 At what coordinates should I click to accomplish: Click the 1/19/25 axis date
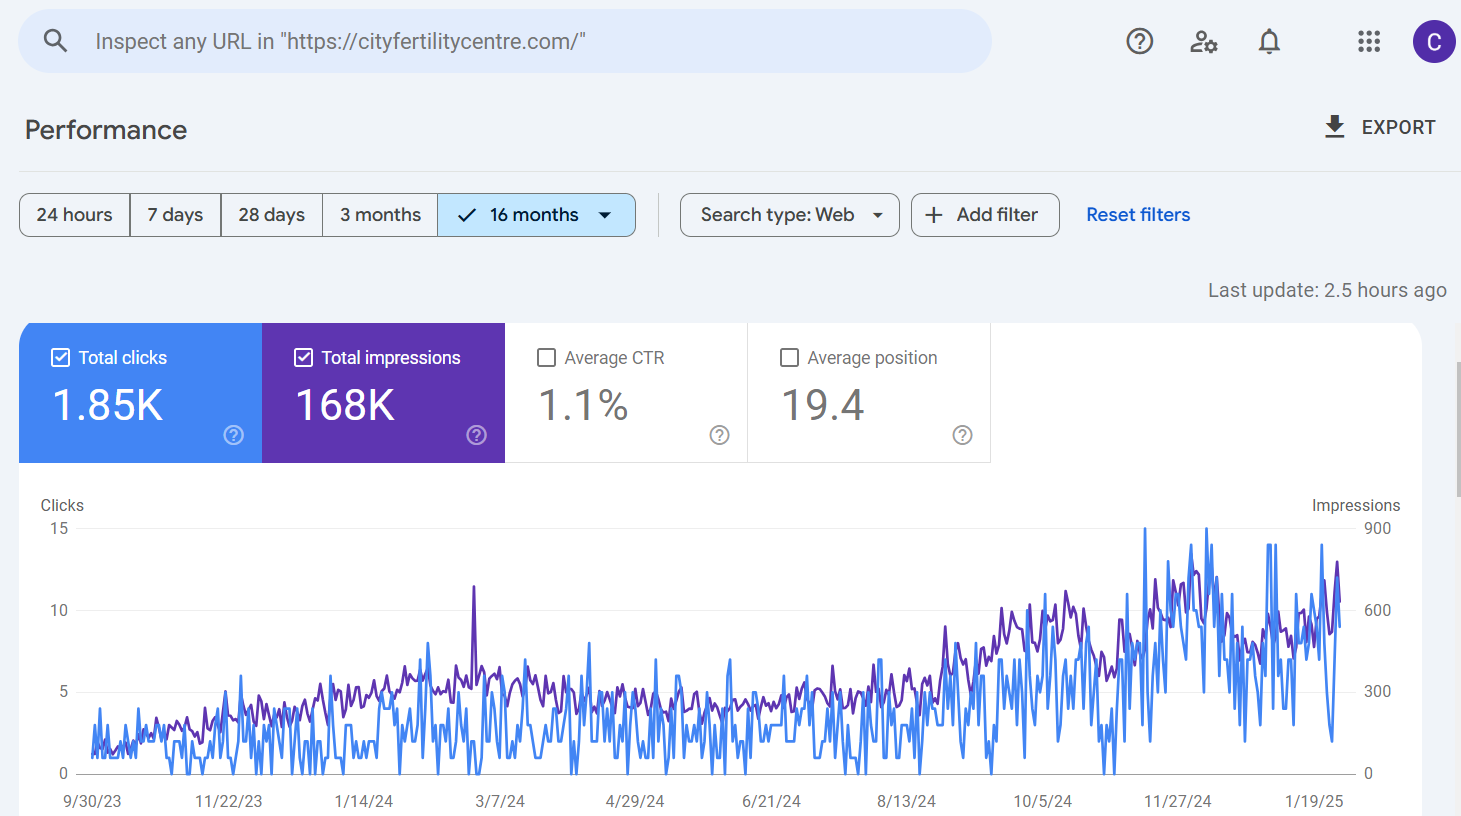1314,801
